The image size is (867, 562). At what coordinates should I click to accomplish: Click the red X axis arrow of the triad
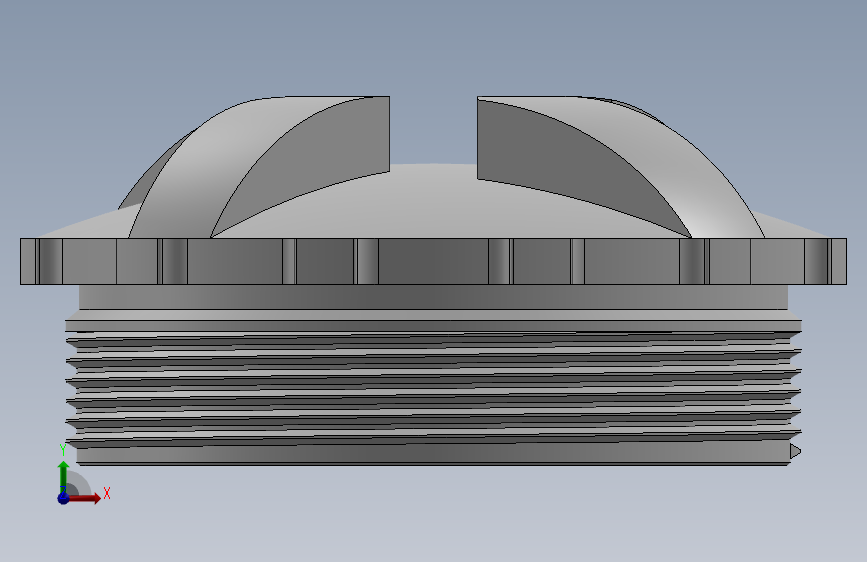[85, 498]
